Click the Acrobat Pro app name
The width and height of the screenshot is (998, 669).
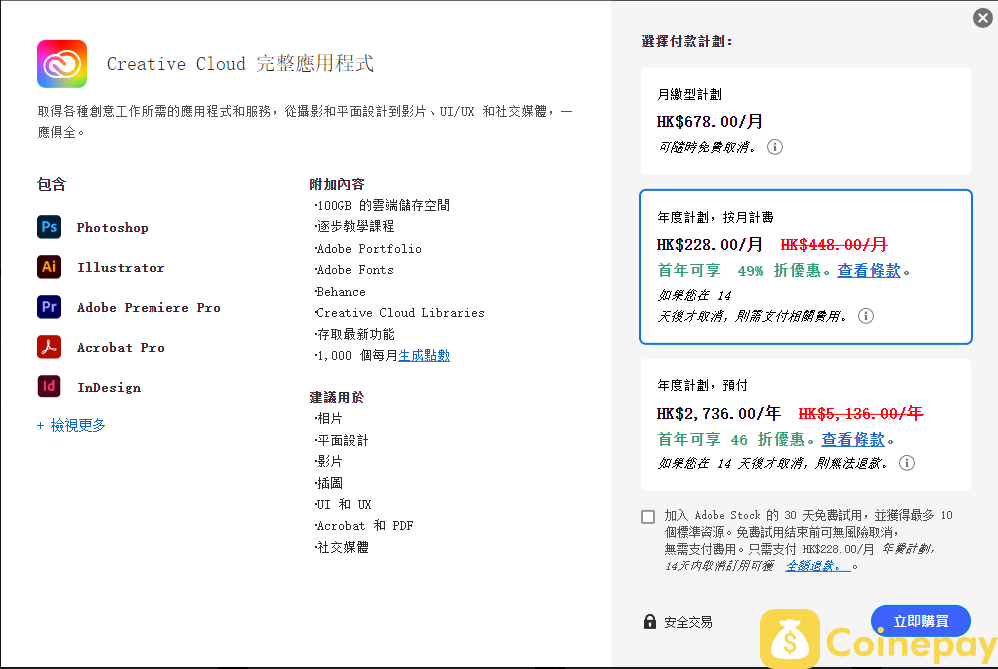click(x=120, y=348)
